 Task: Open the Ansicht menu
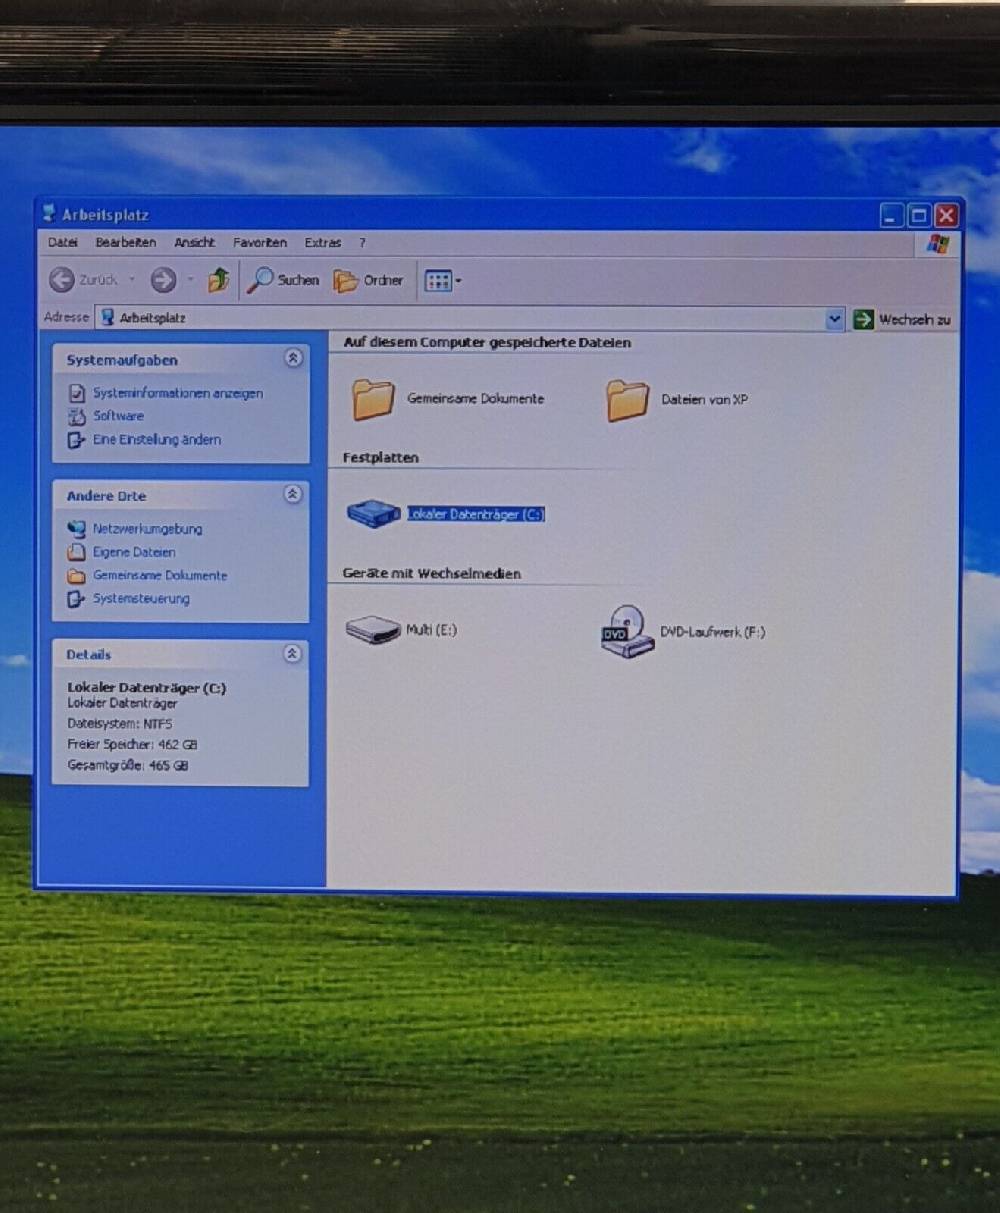click(195, 243)
